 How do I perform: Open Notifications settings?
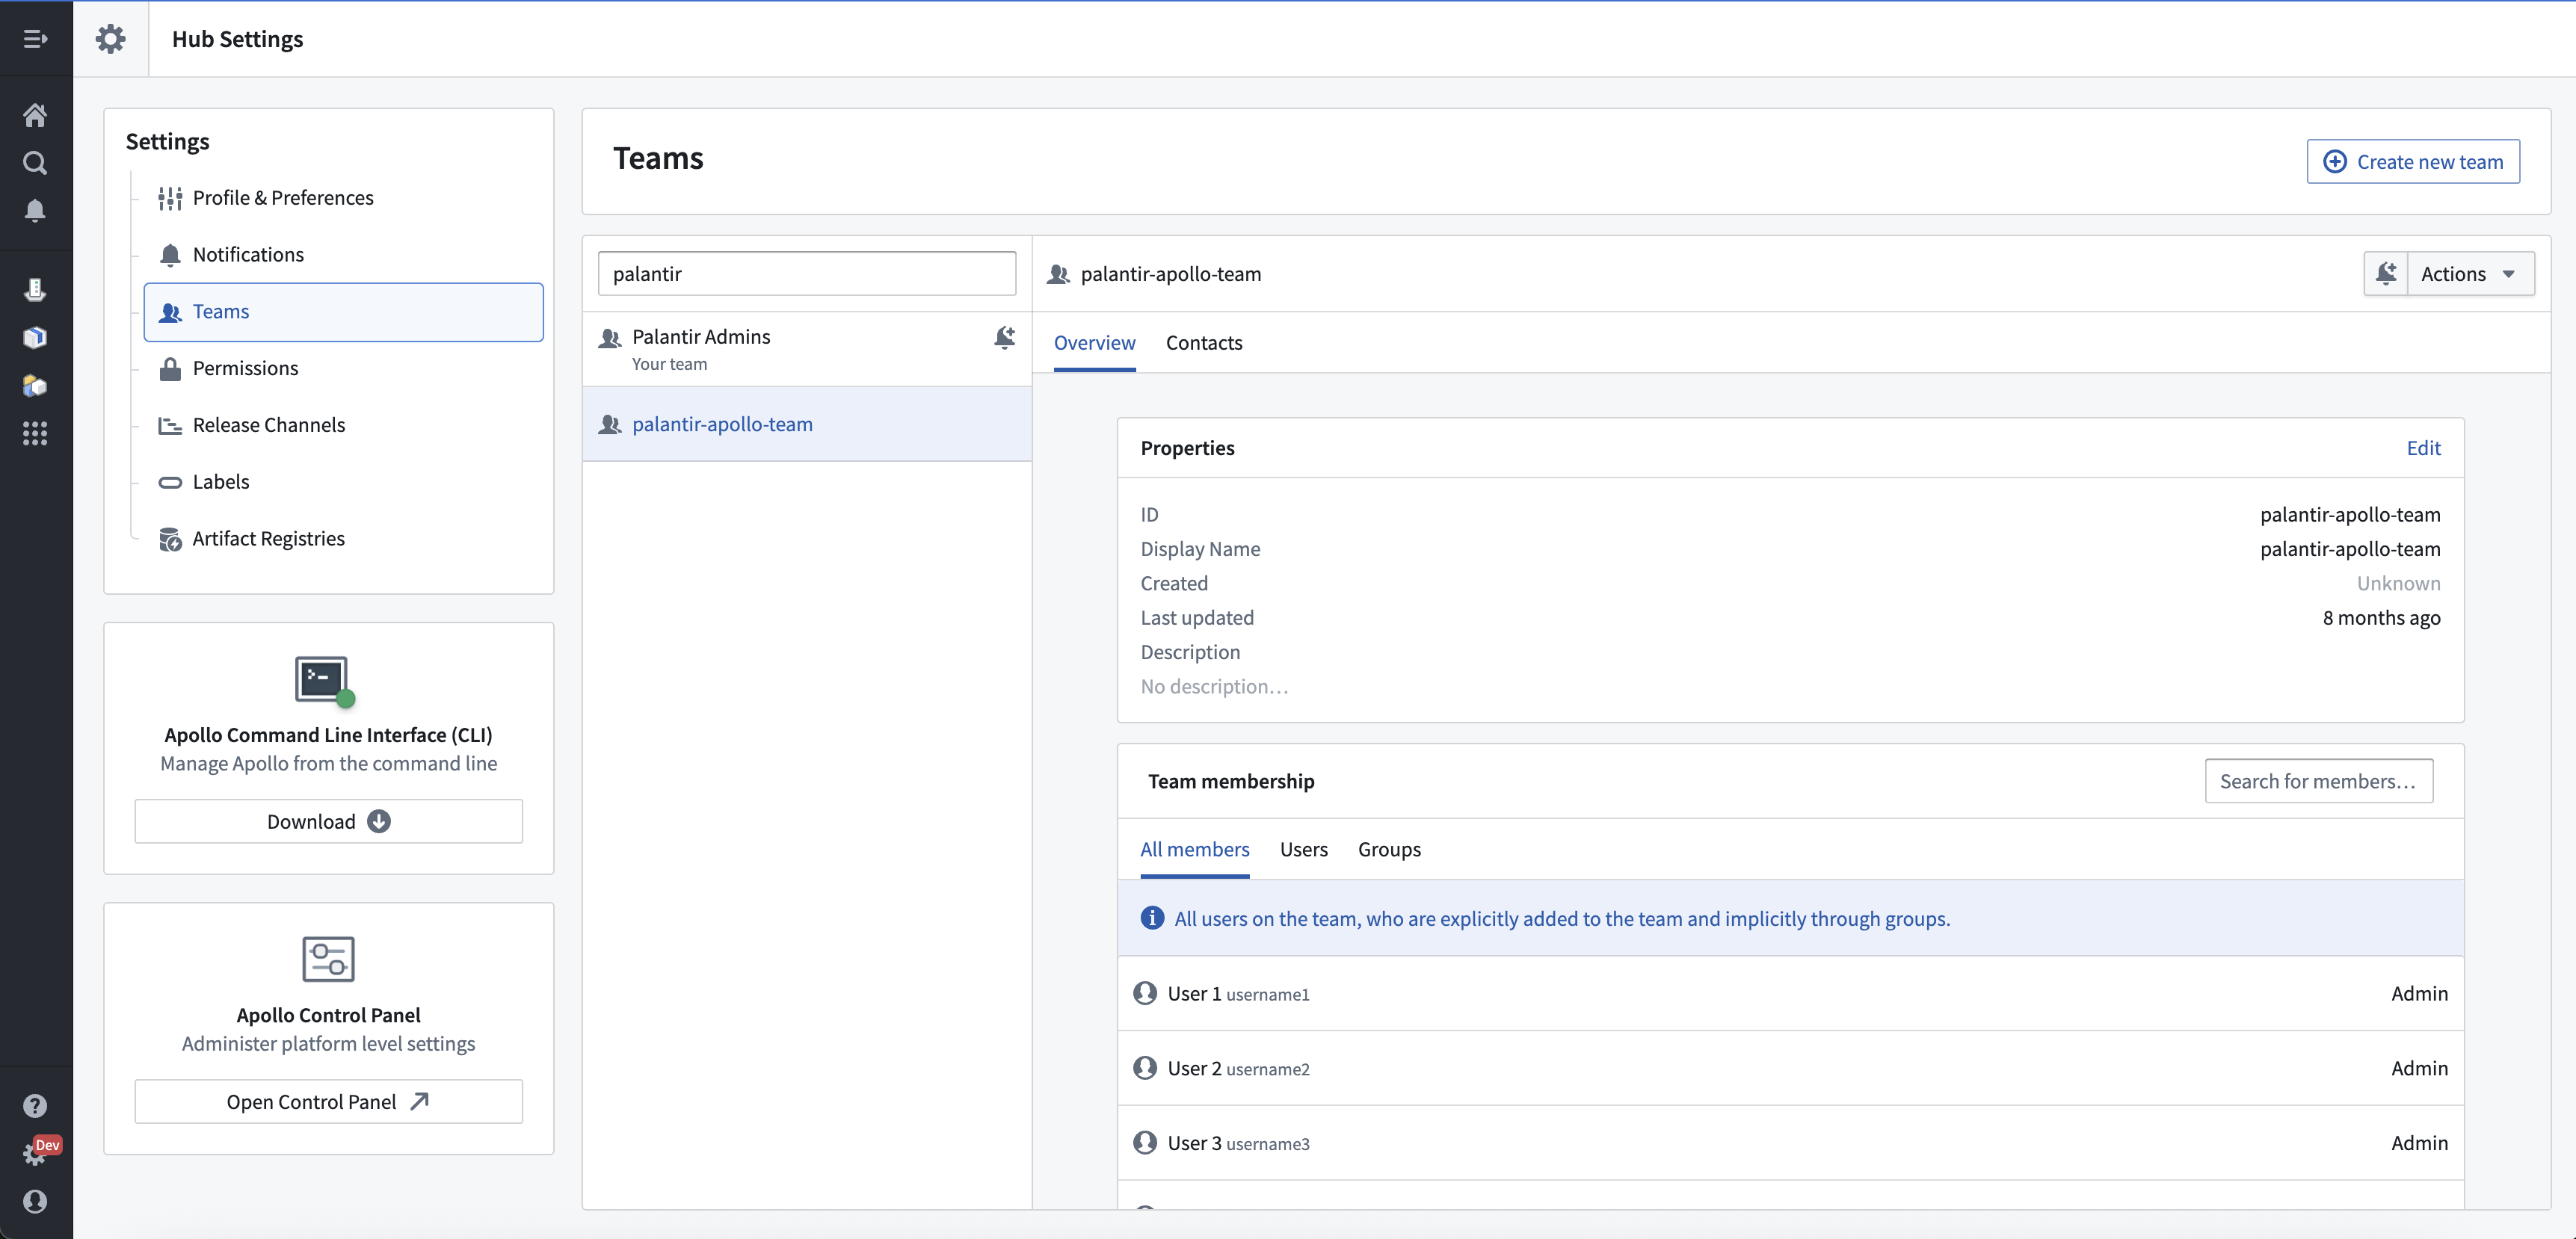343,255
